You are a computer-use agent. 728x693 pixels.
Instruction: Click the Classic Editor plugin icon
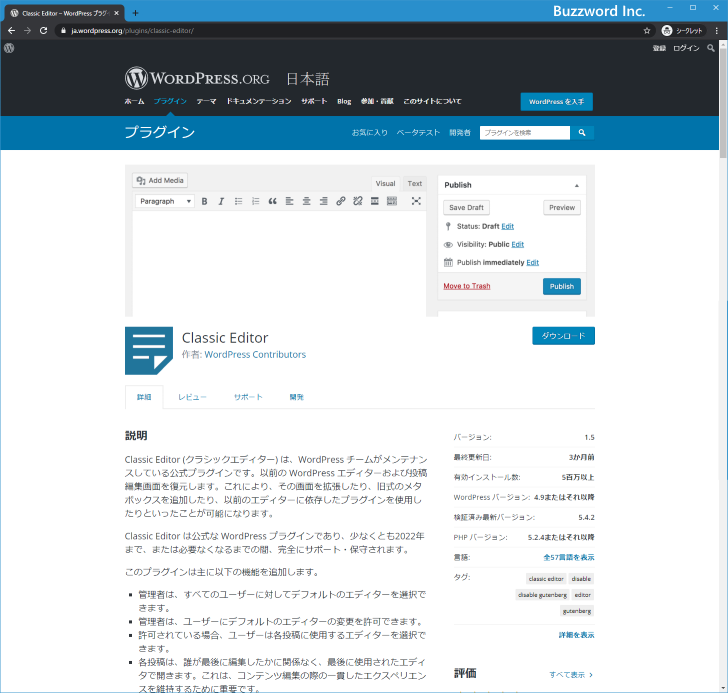149,350
